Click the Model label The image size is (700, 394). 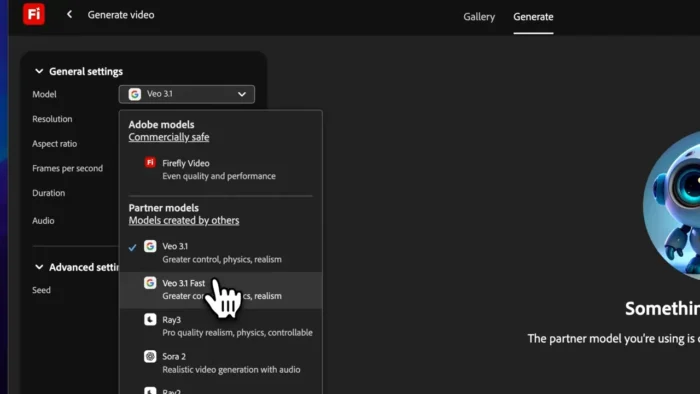44,94
